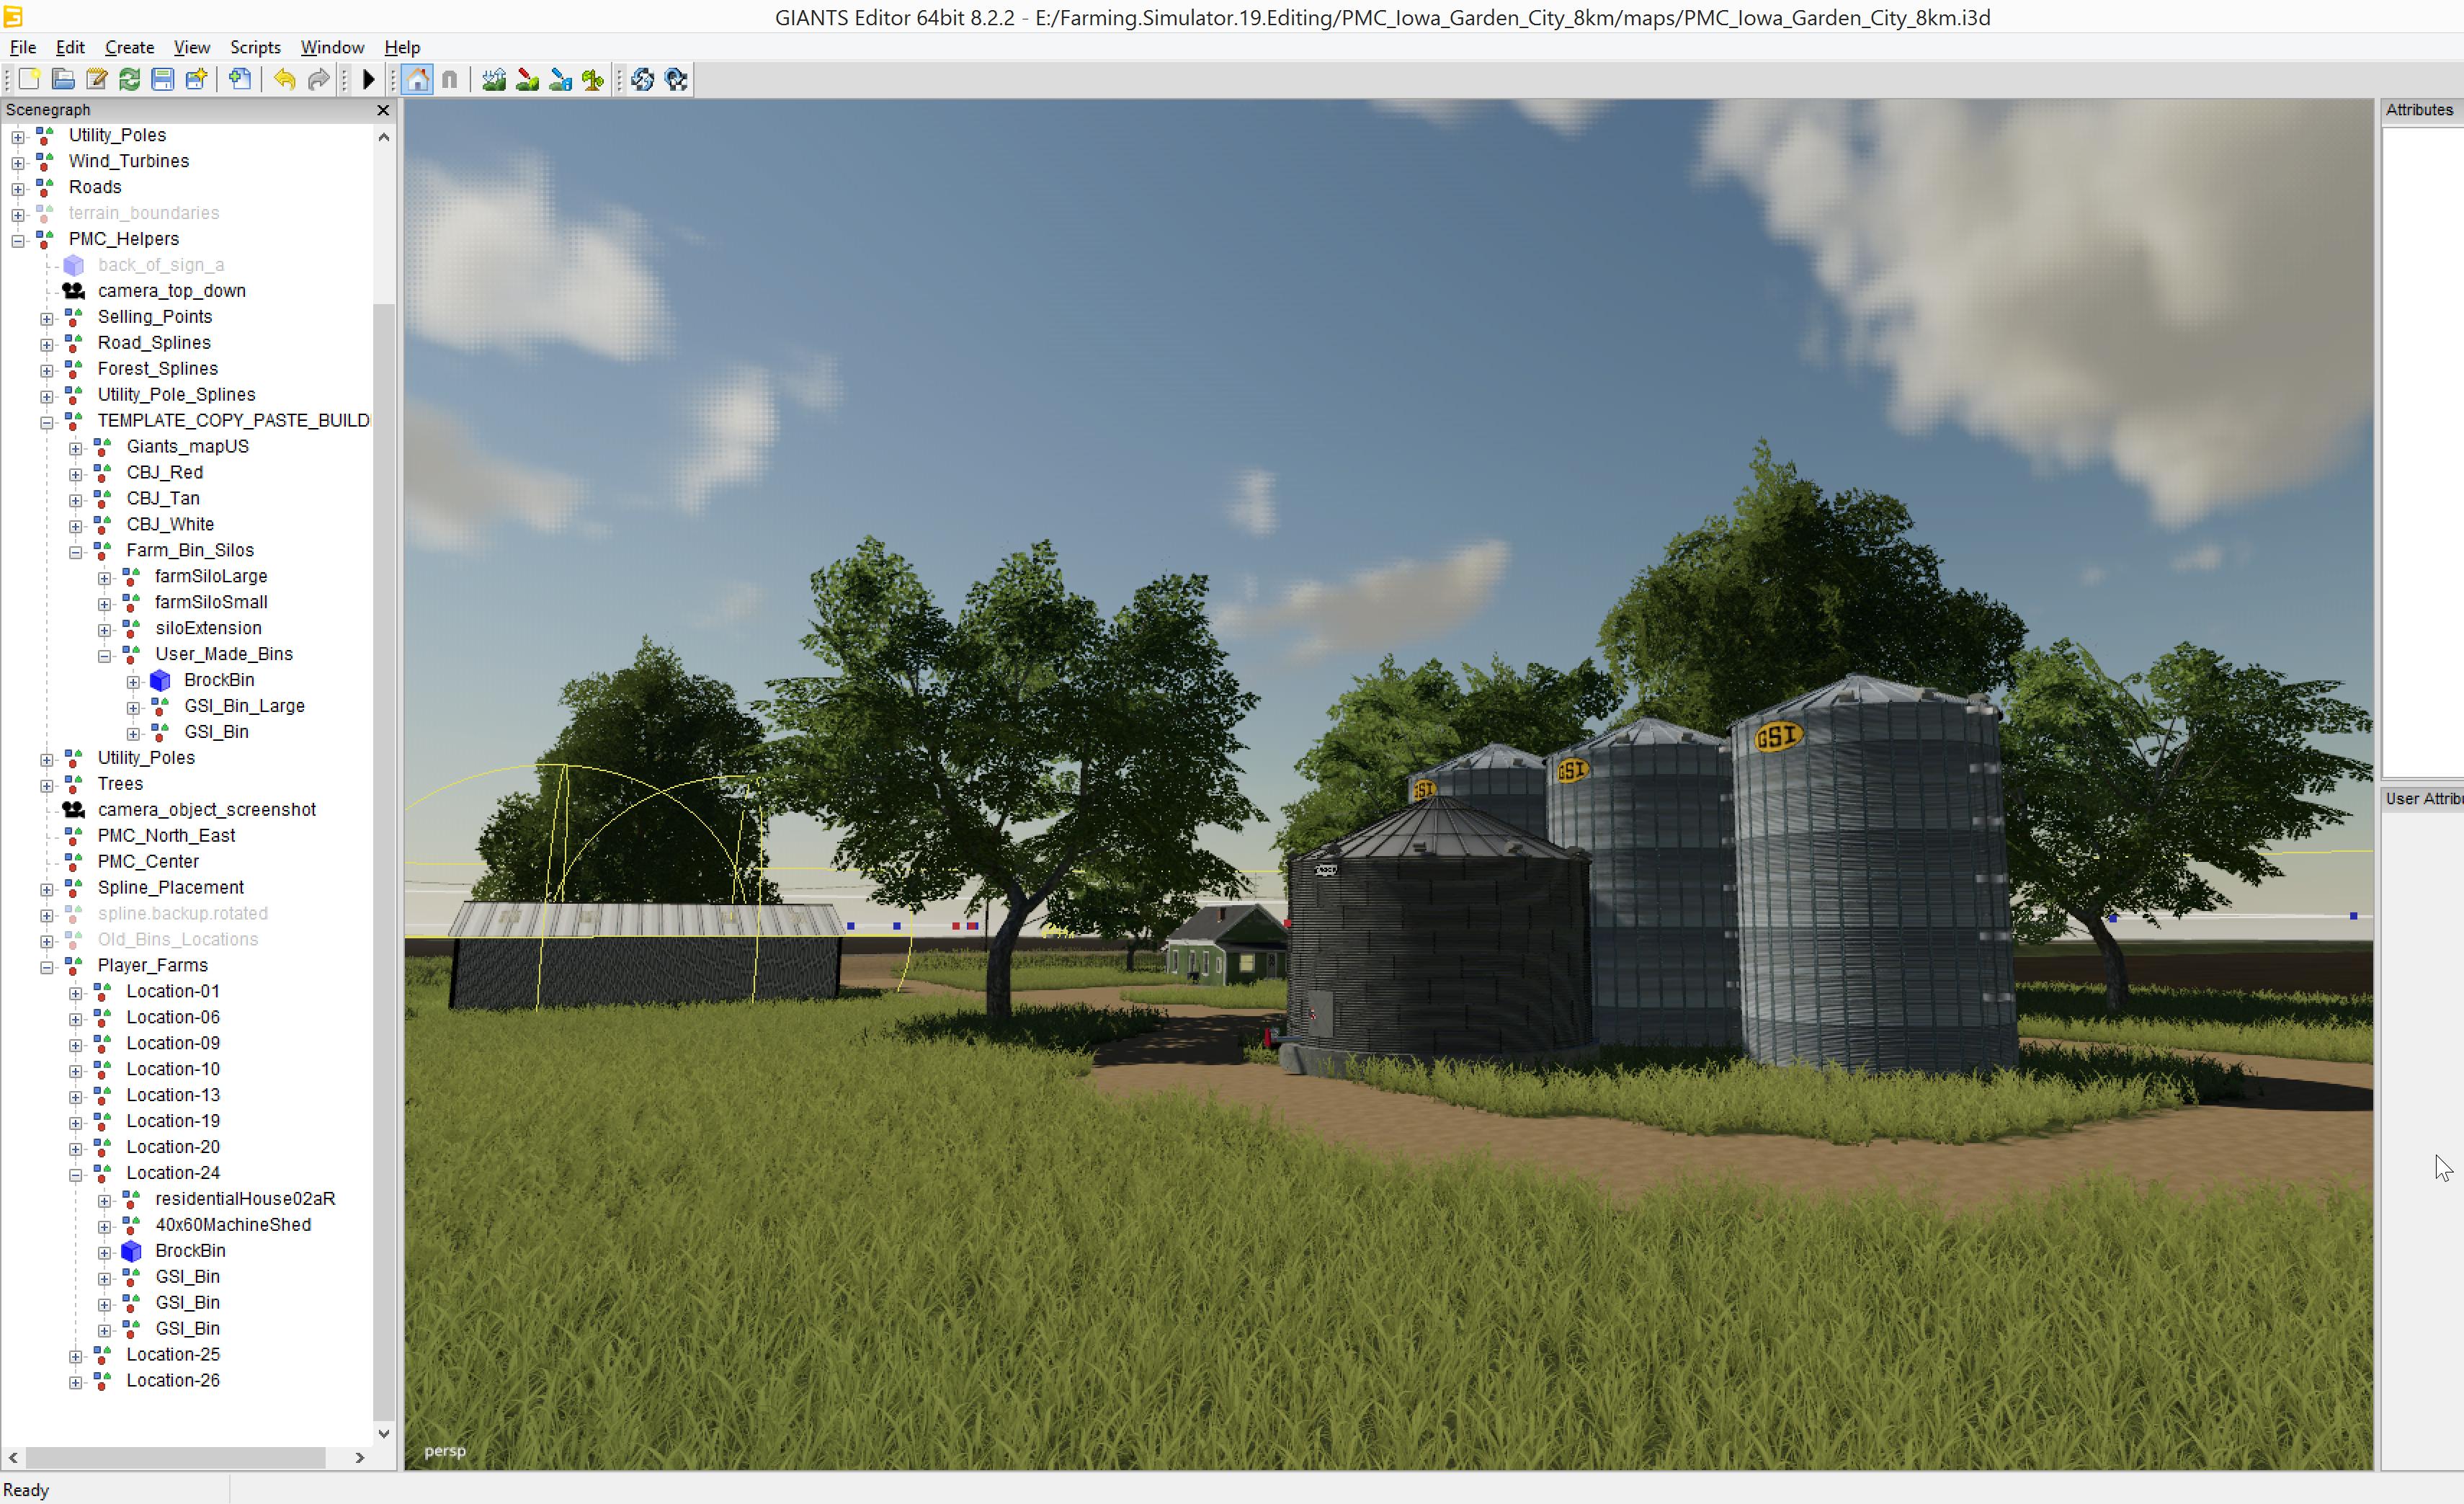Select the Spline_Placement node

pos(170,888)
